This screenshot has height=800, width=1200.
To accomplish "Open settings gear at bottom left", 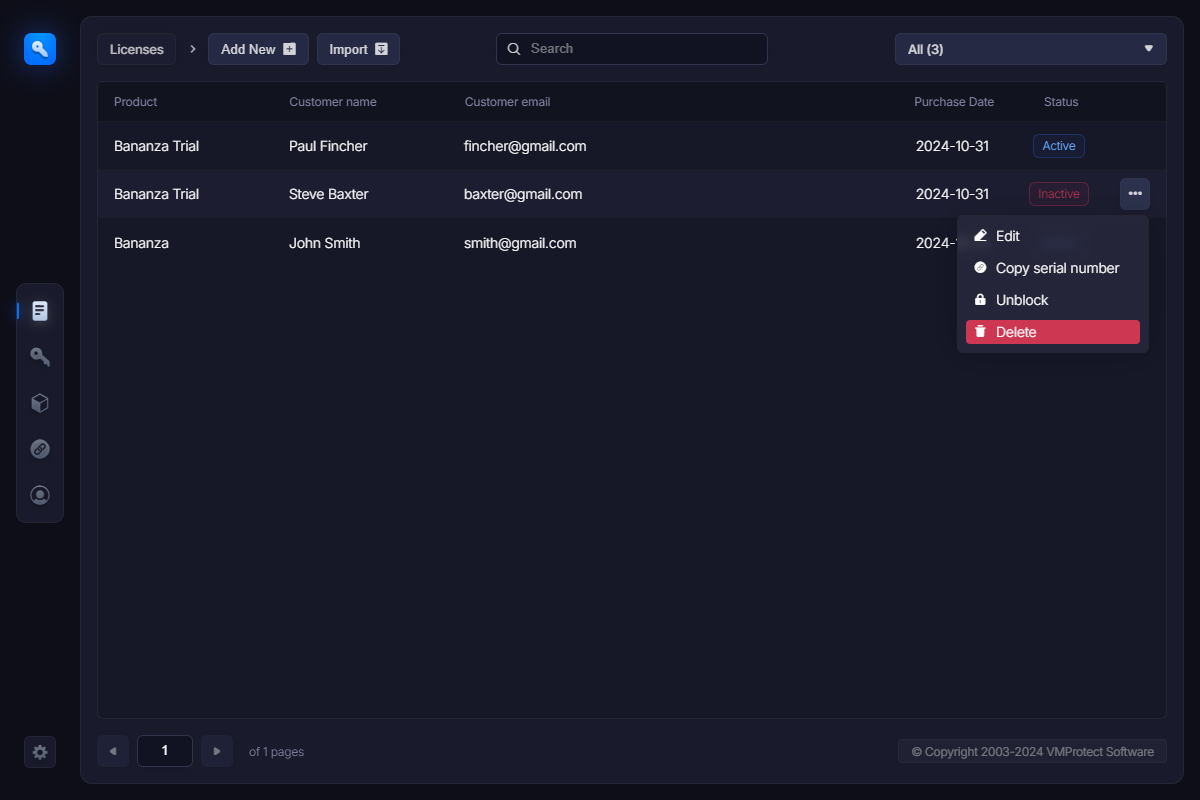I will click(40, 752).
